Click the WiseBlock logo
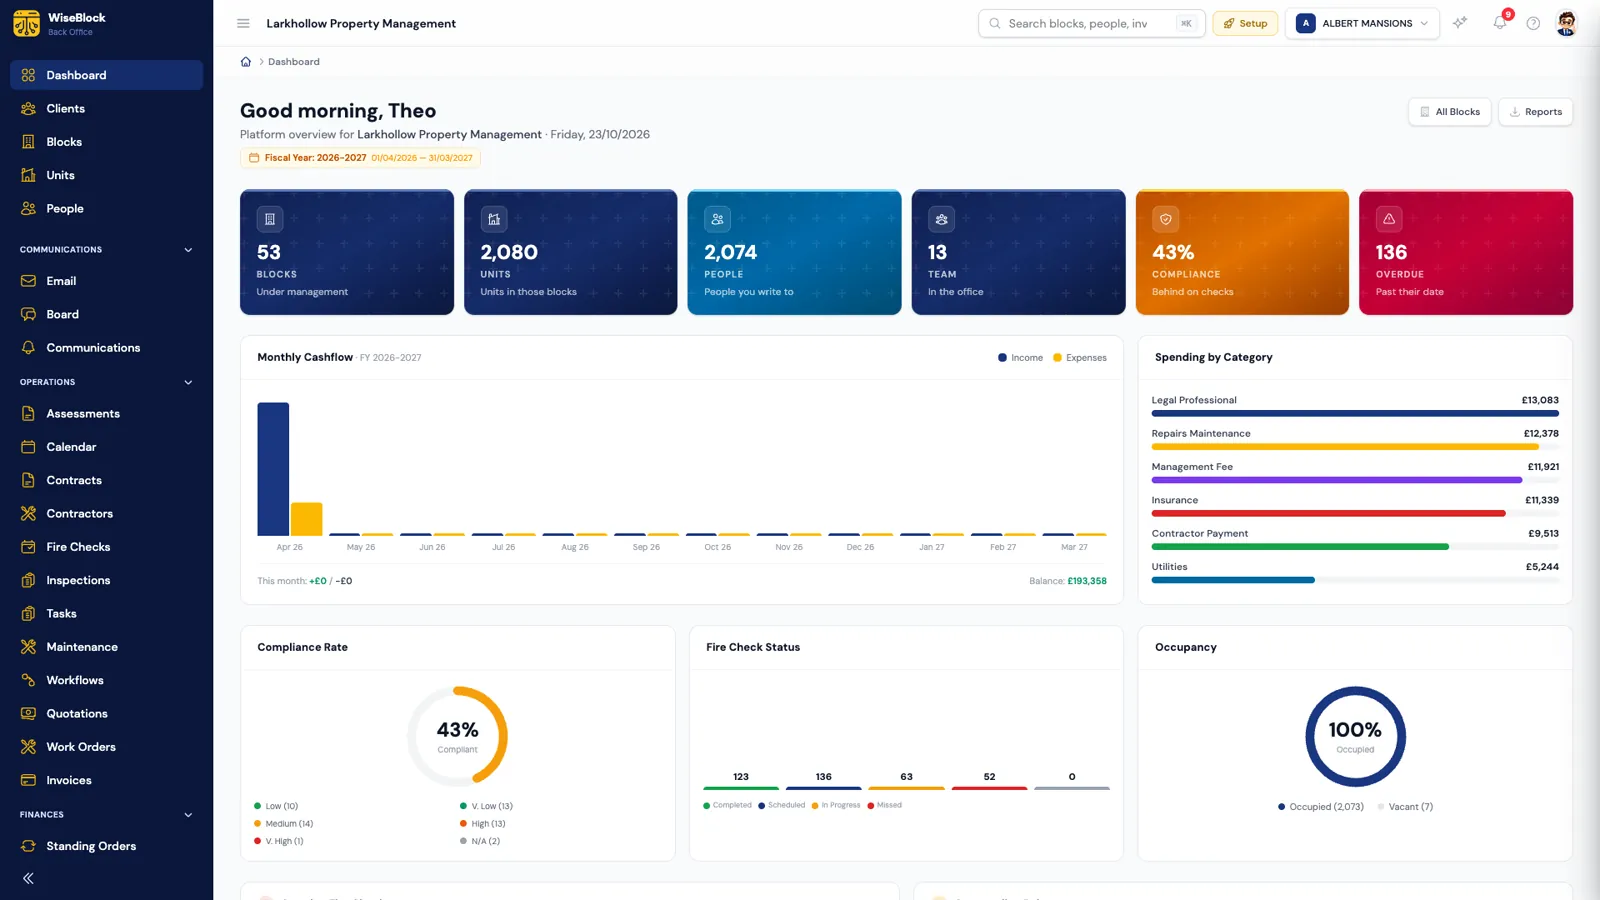The height and width of the screenshot is (900, 1600). (x=27, y=23)
